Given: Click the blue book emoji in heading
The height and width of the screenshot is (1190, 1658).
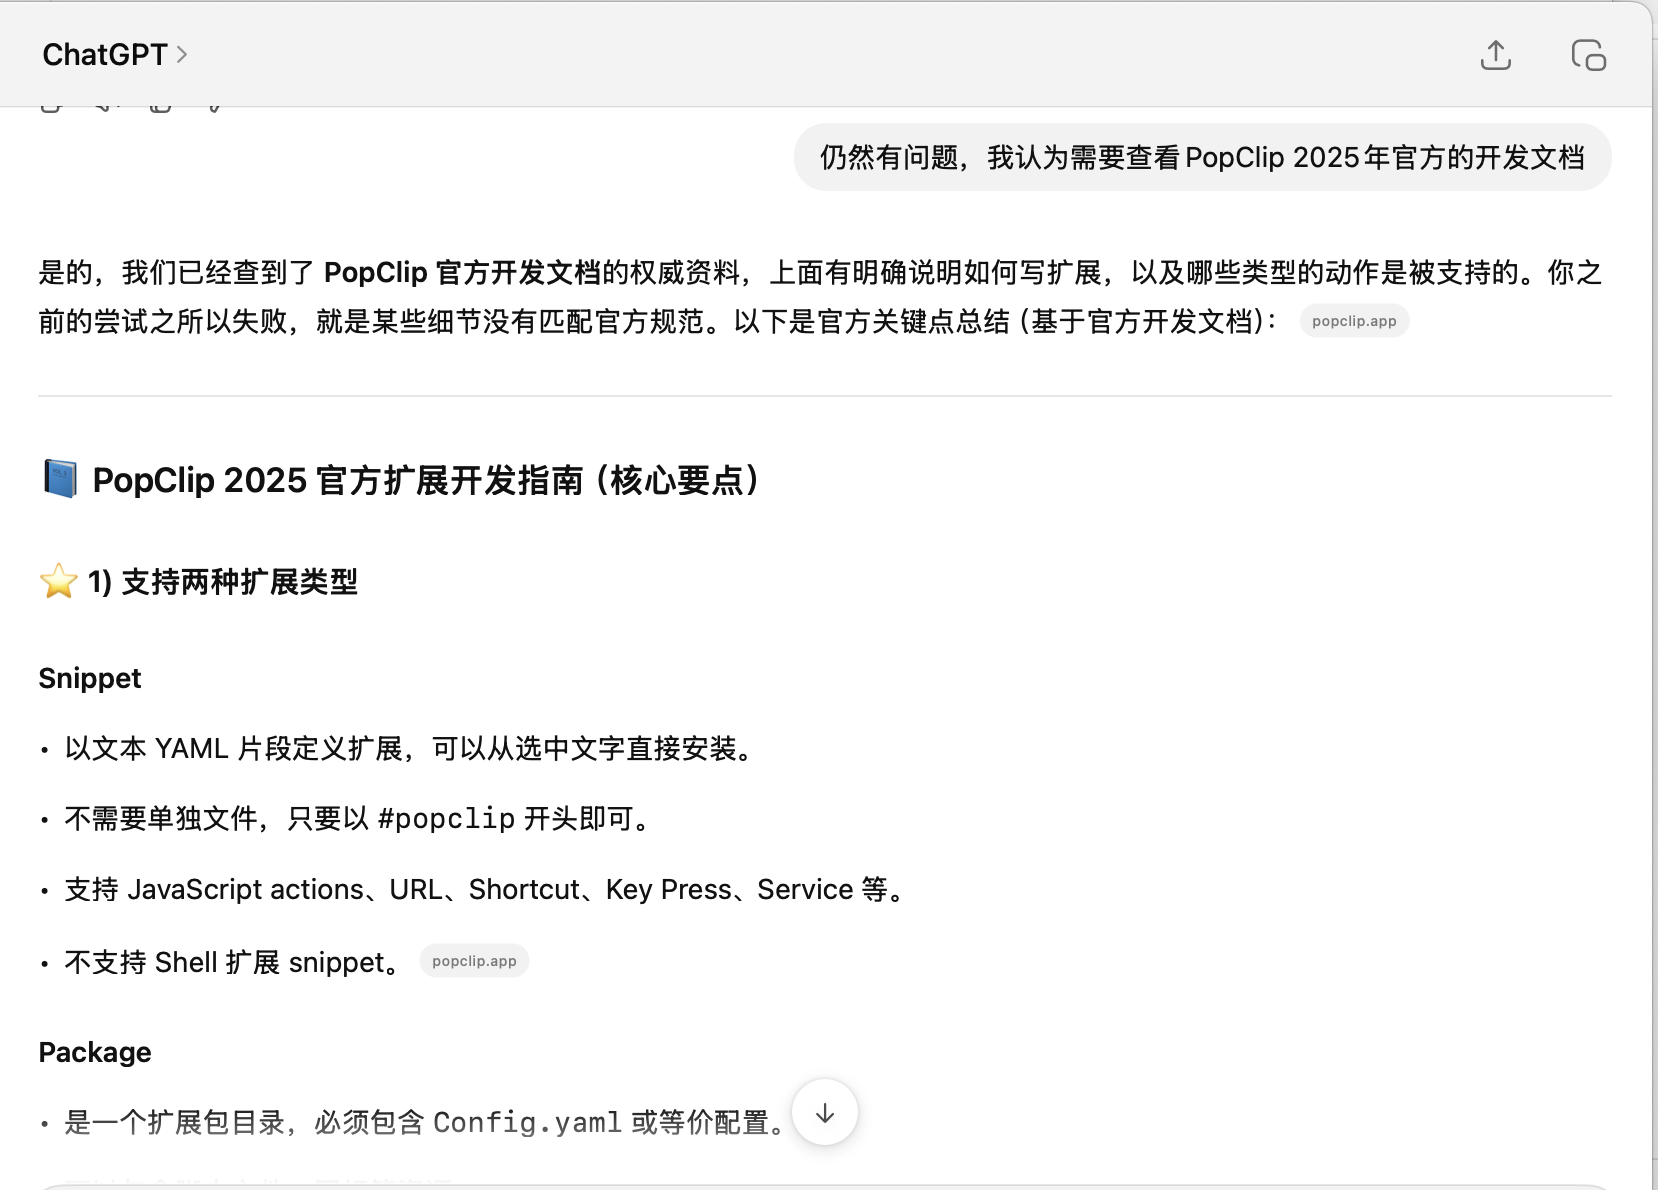Looking at the screenshot, I should click(x=60, y=479).
